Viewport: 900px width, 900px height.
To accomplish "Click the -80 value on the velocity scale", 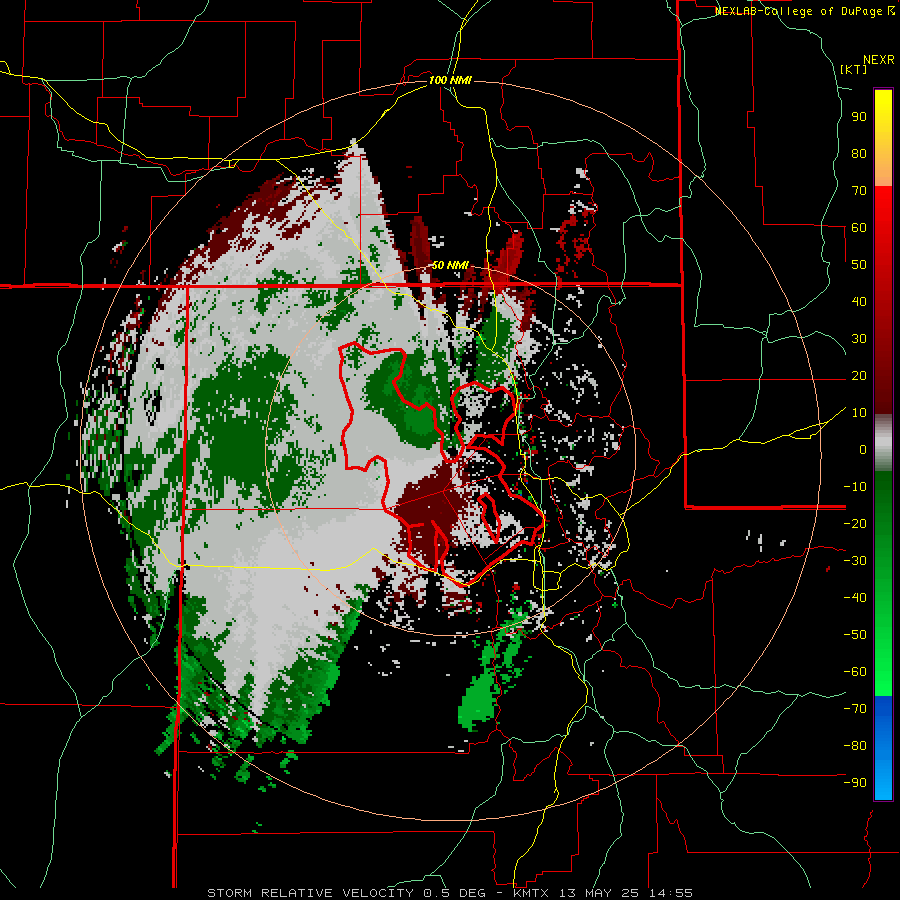I will (855, 746).
